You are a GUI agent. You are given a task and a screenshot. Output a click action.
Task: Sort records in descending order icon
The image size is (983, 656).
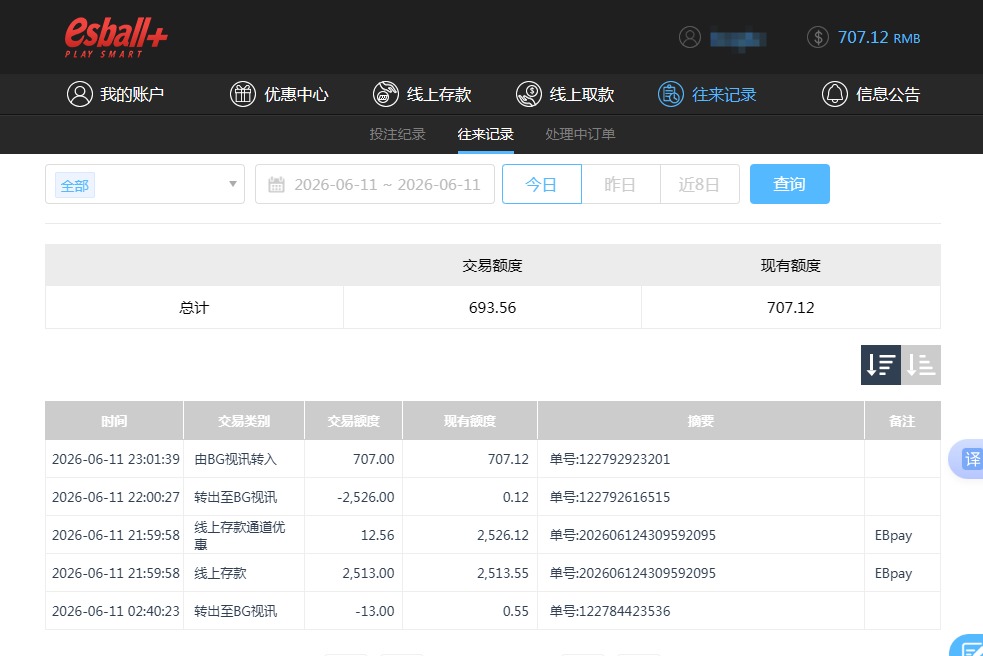pos(880,365)
